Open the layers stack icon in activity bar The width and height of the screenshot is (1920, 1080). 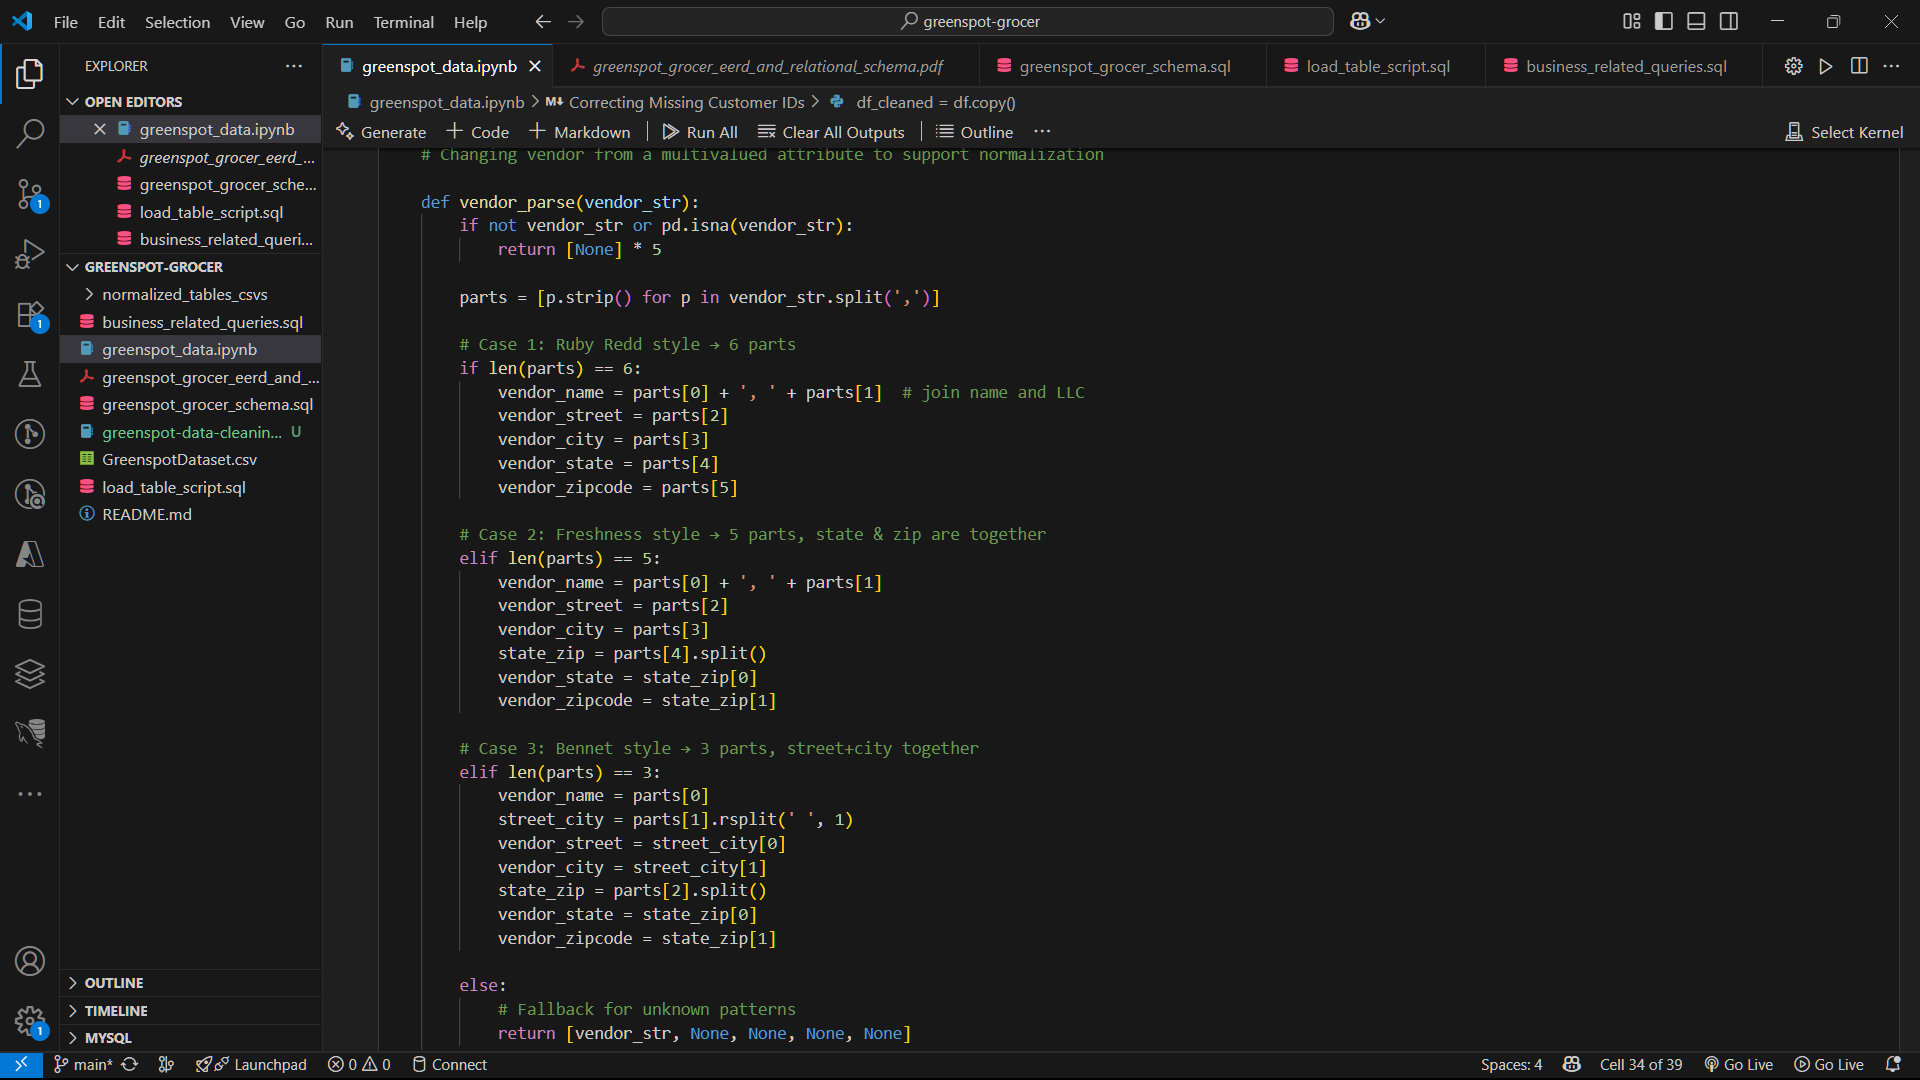[x=30, y=674]
